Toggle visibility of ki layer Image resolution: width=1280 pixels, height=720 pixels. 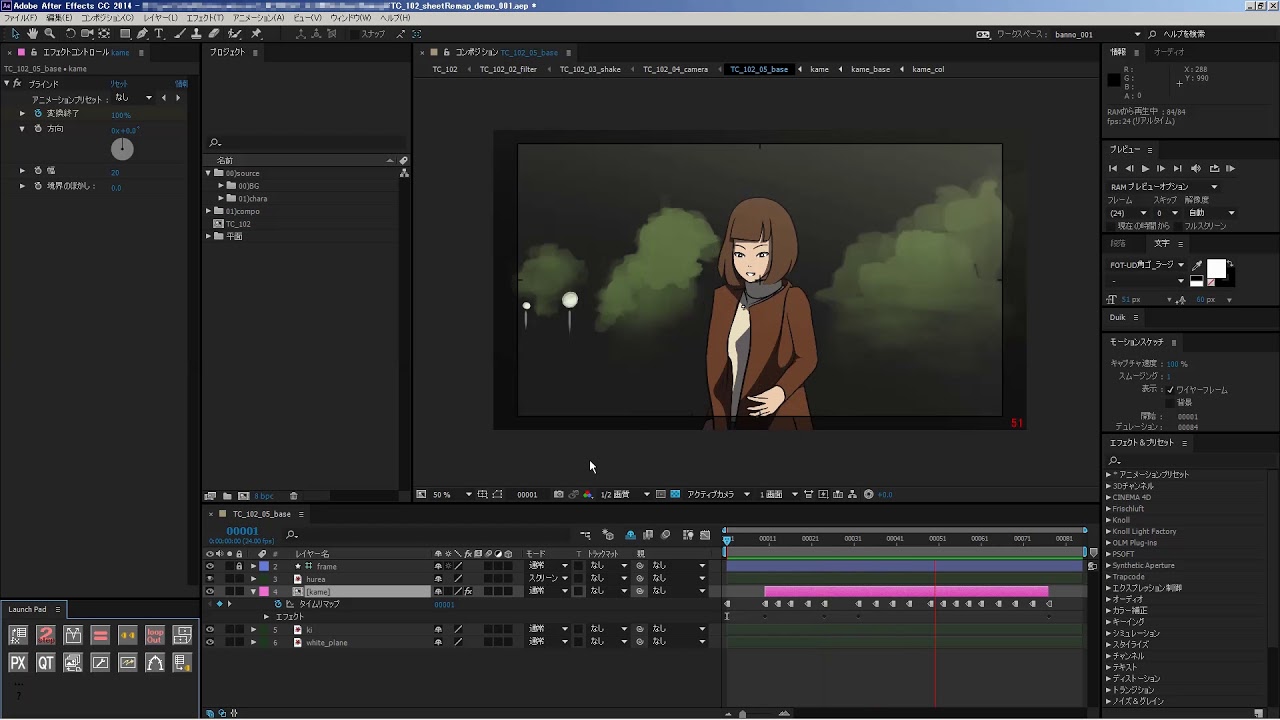click(210, 629)
